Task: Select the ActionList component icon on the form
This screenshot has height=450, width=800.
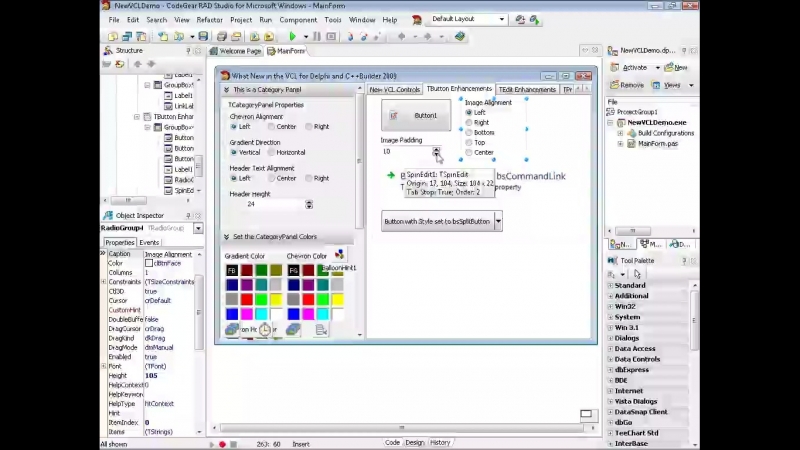Action: [321, 330]
